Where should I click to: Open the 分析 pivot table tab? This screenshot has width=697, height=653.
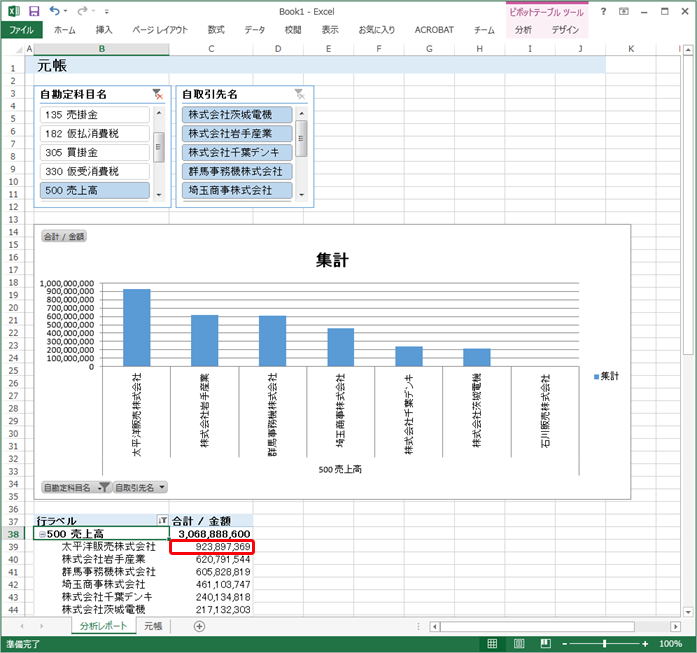[x=523, y=30]
